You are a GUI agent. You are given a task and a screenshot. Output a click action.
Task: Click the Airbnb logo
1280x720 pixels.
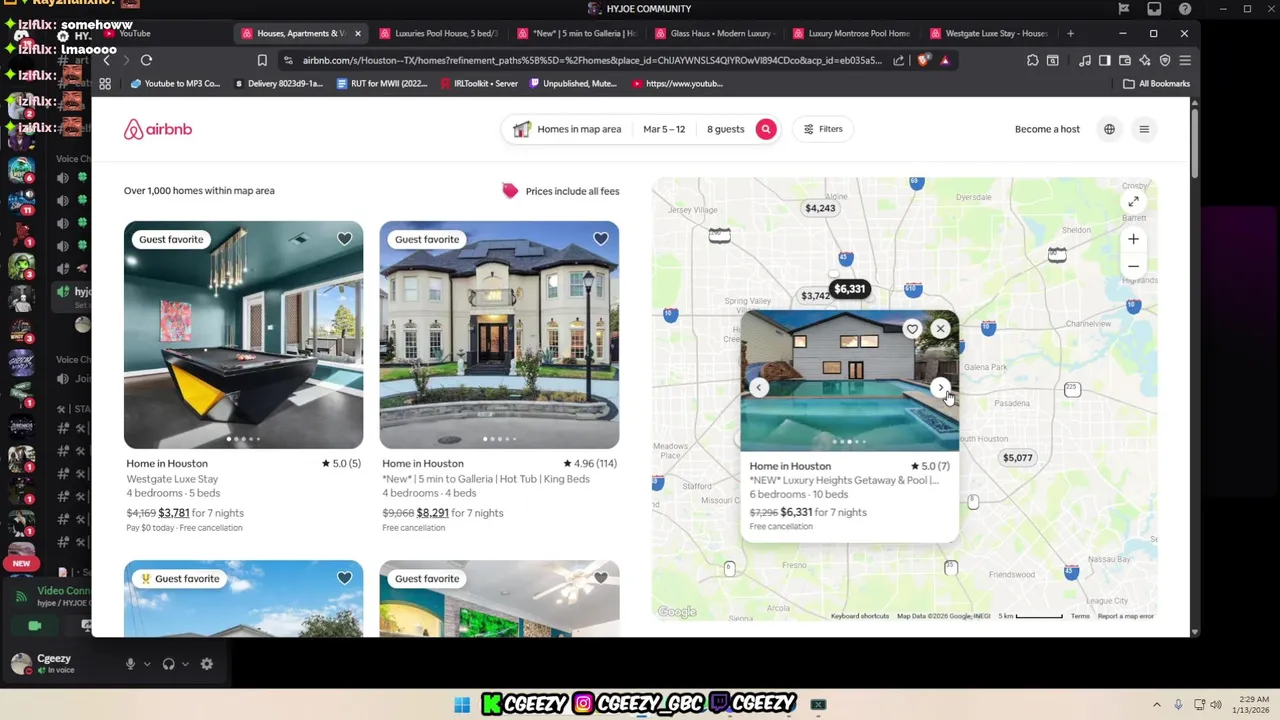click(x=158, y=129)
